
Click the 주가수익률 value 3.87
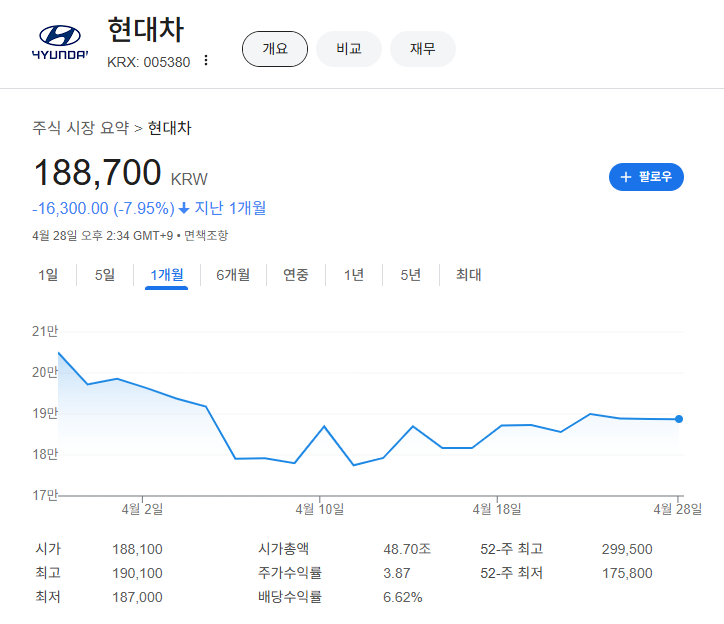tap(397, 573)
